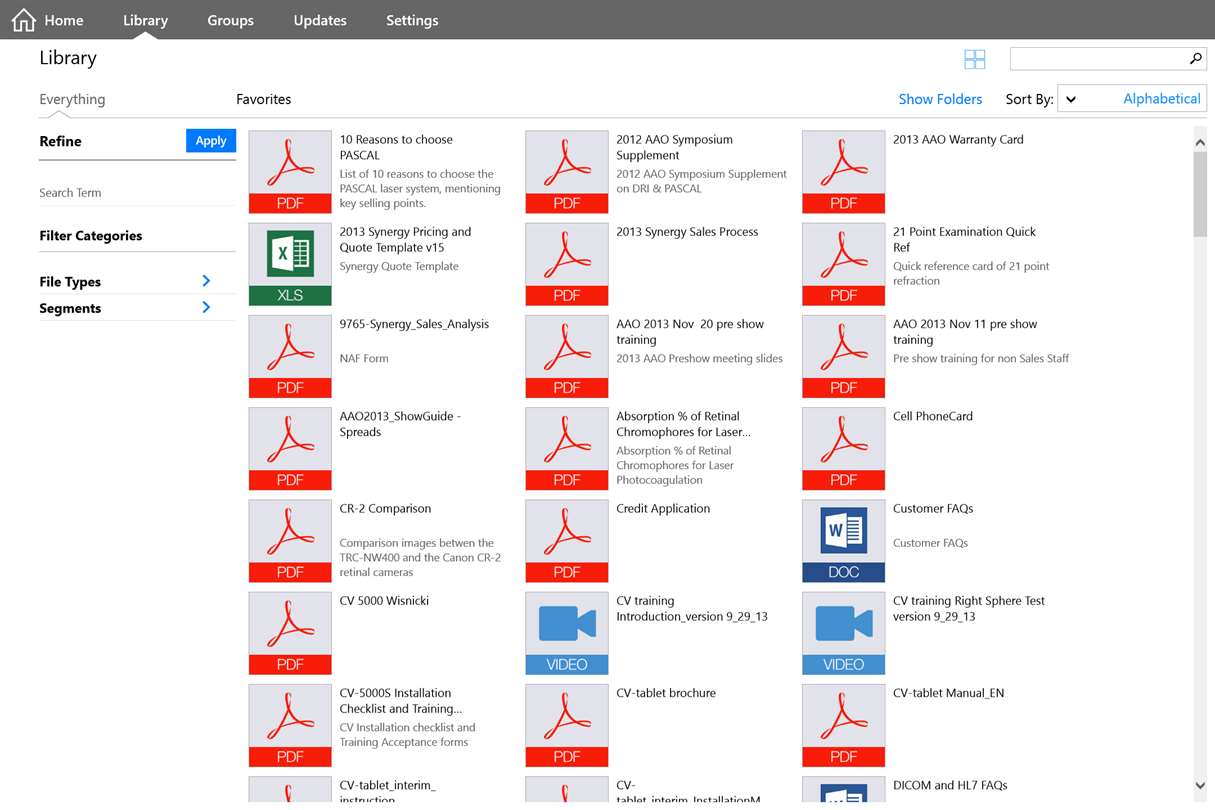Image resolution: width=1215 pixels, height=810 pixels.
Task: Switch to the Favorites tab
Action: (264, 99)
